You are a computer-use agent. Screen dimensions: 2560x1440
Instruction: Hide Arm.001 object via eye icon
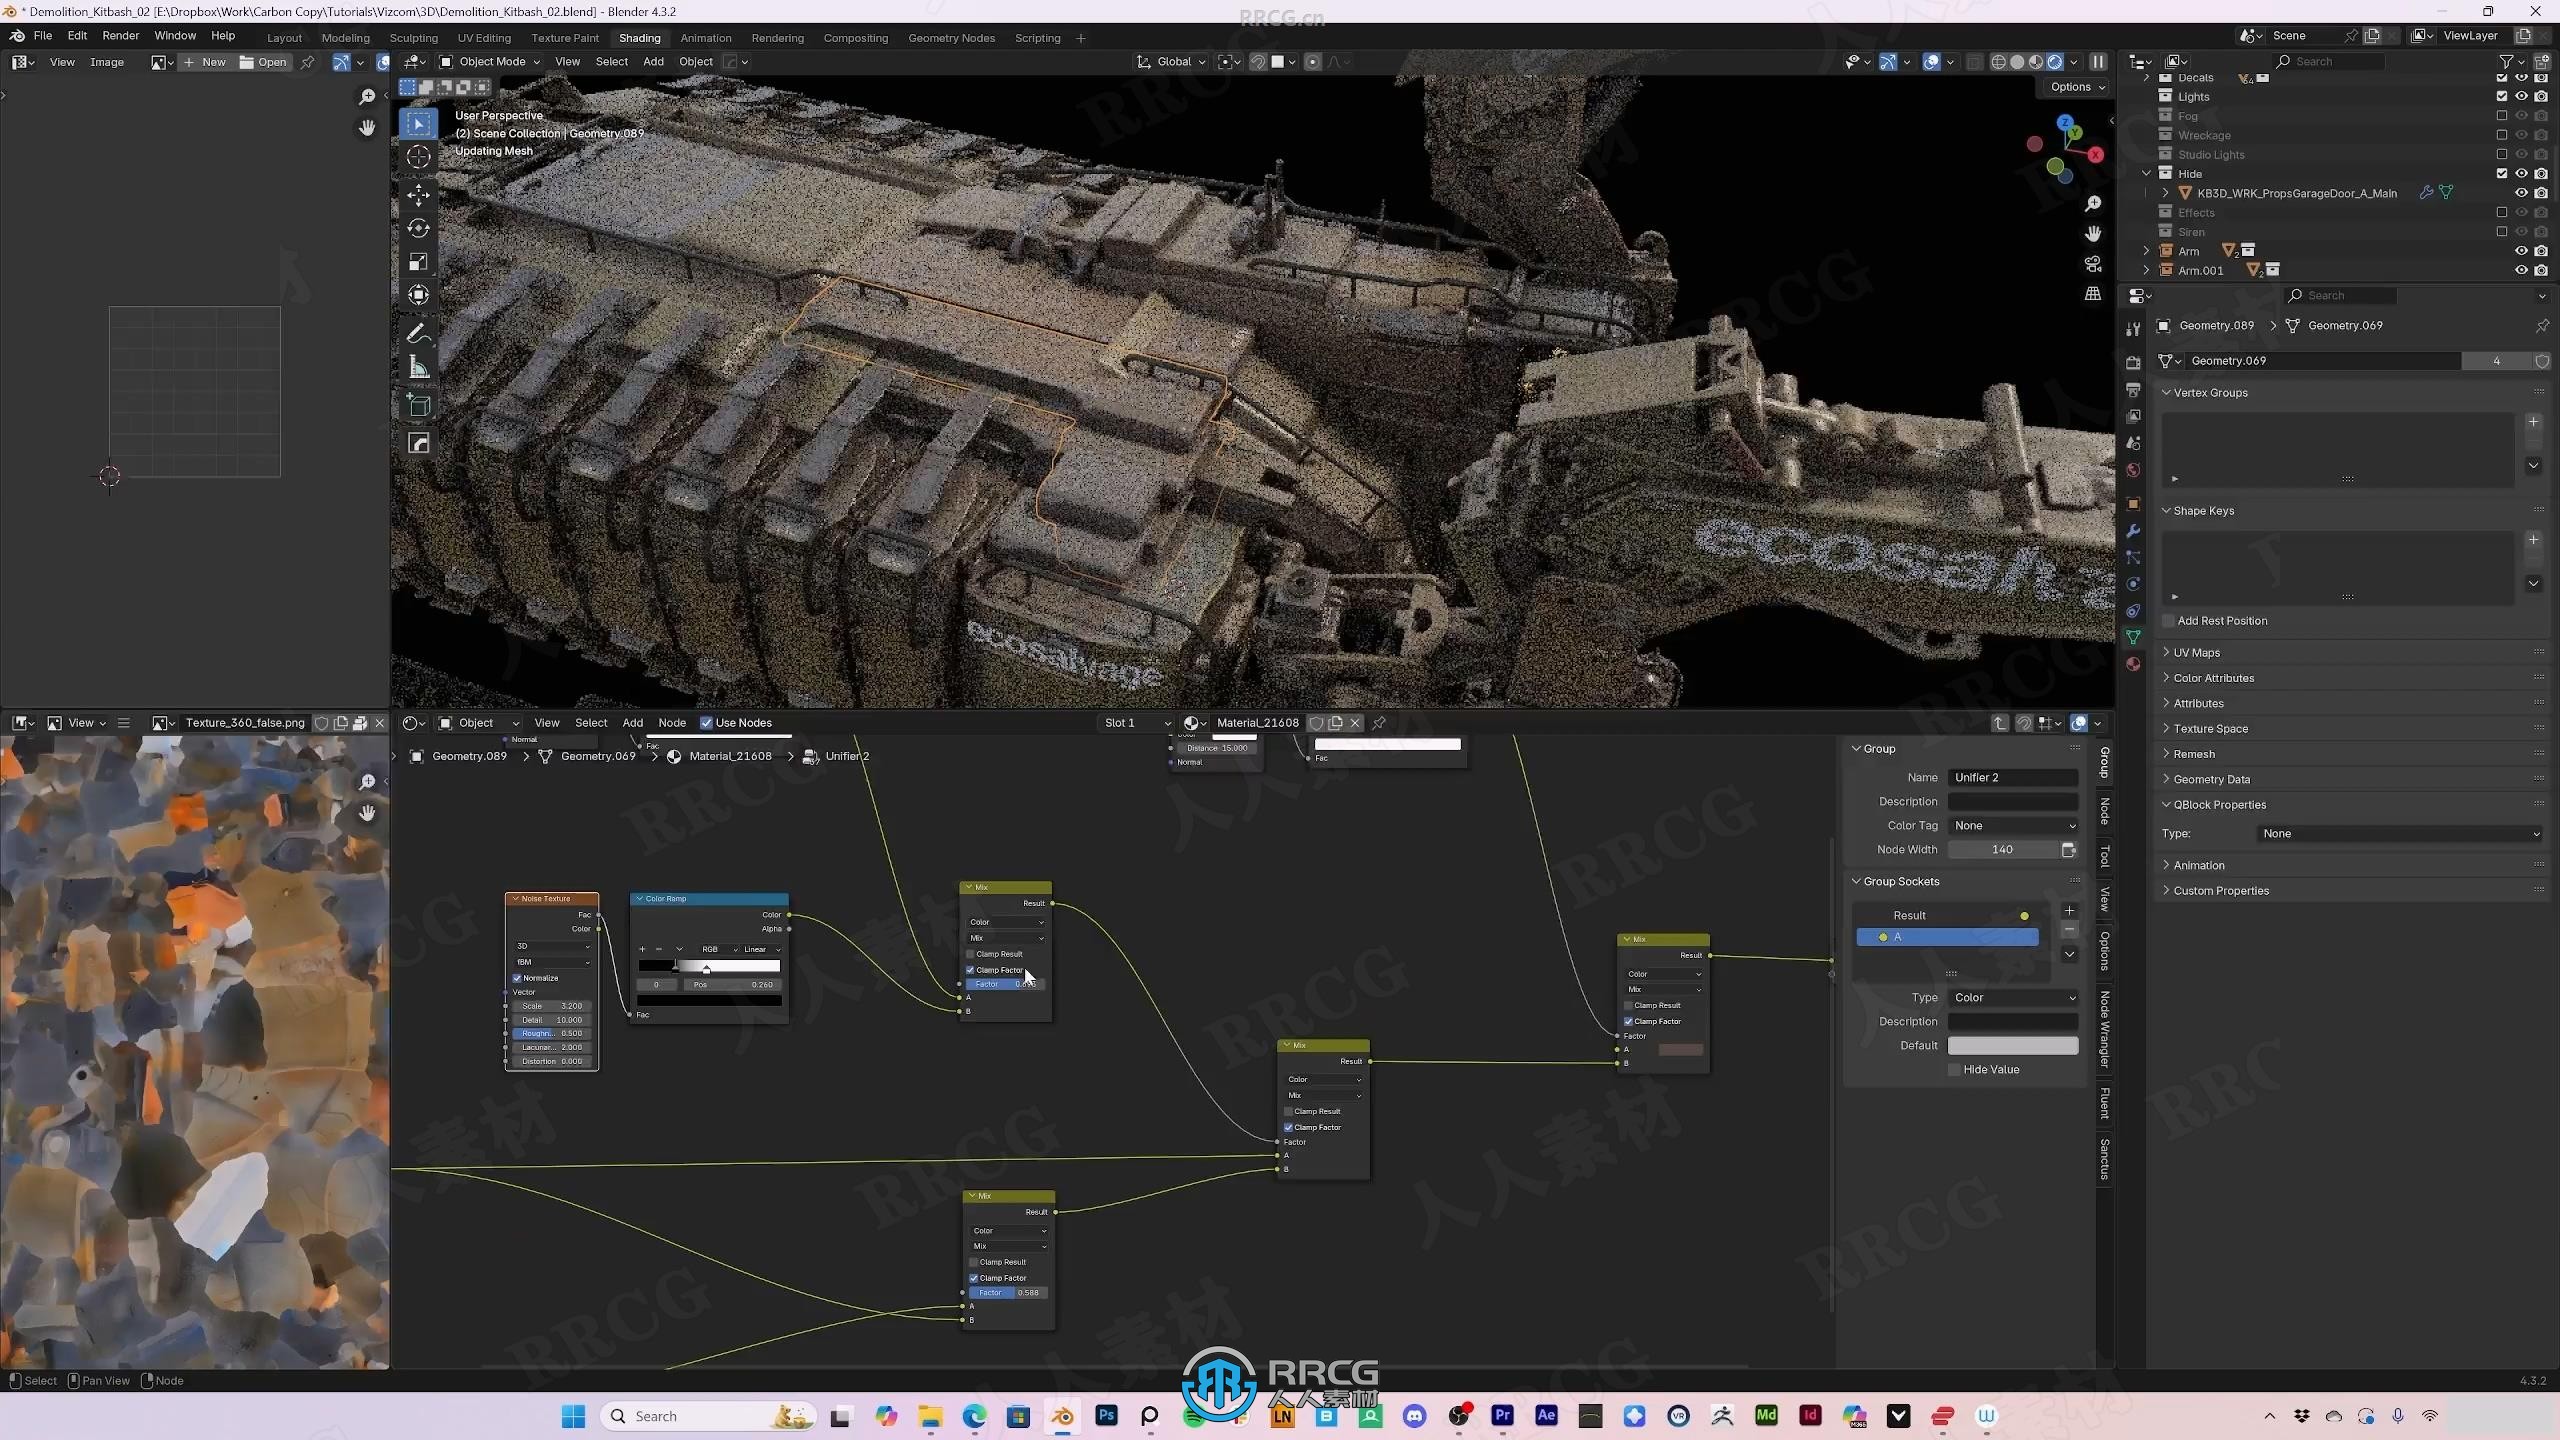click(2521, 270)
